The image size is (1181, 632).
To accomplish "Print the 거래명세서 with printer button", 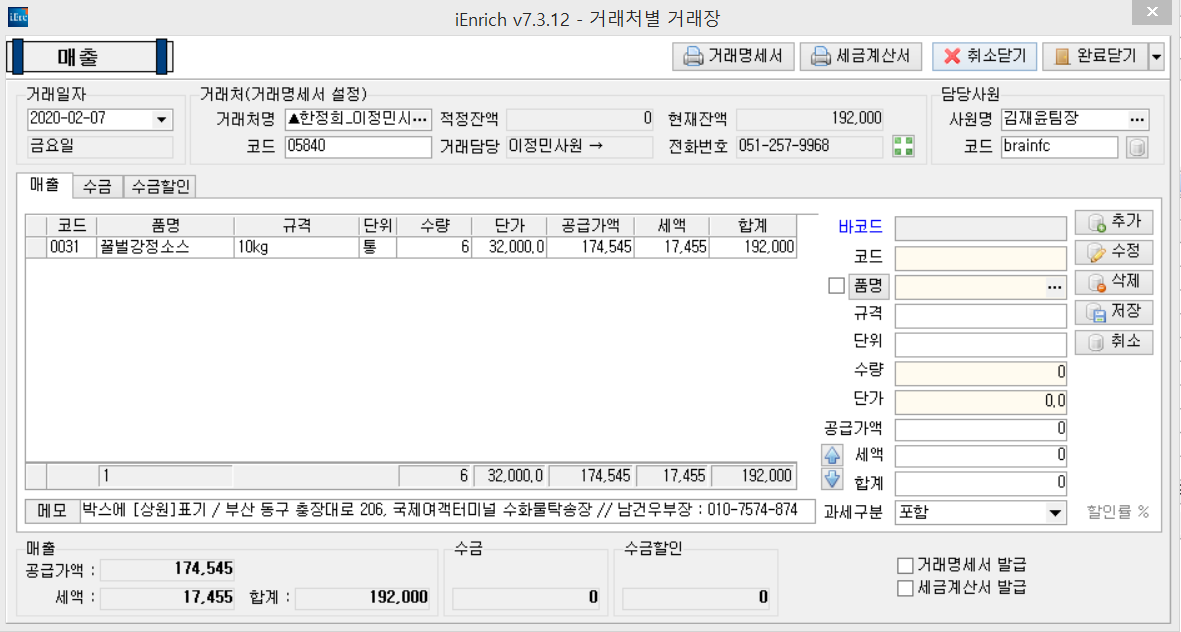I will (734, 57).
